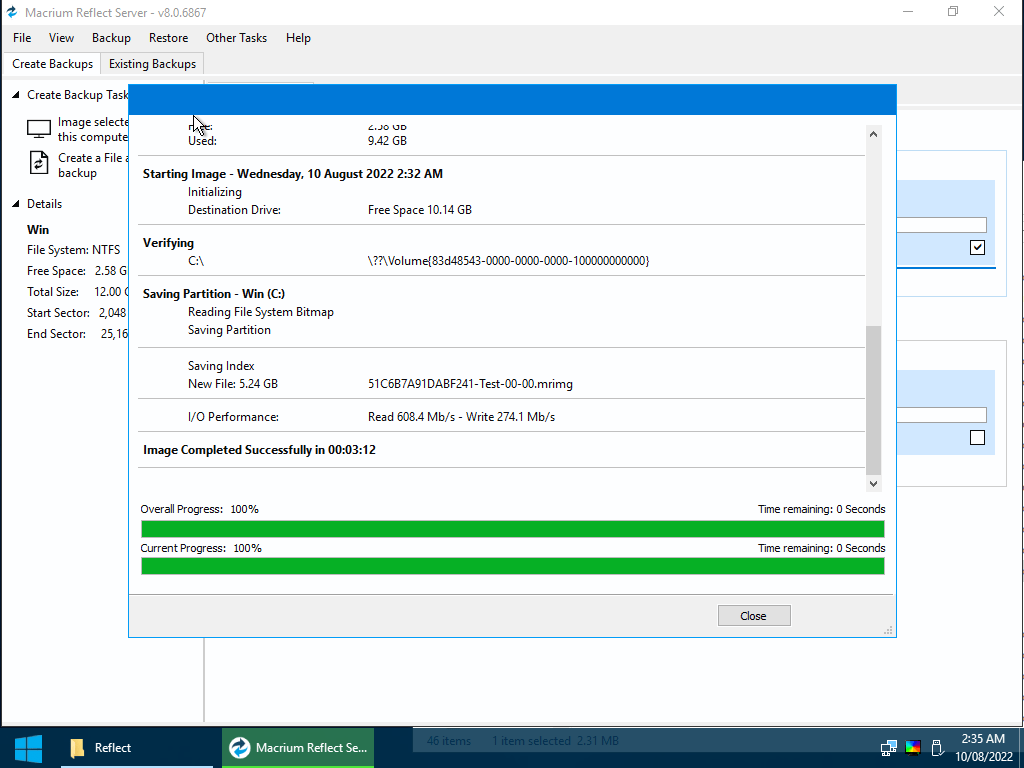Click the lower input field behind the dialog
This screenshot has height=768, width=1024.
pyautogui.click(x=941, y=415)
